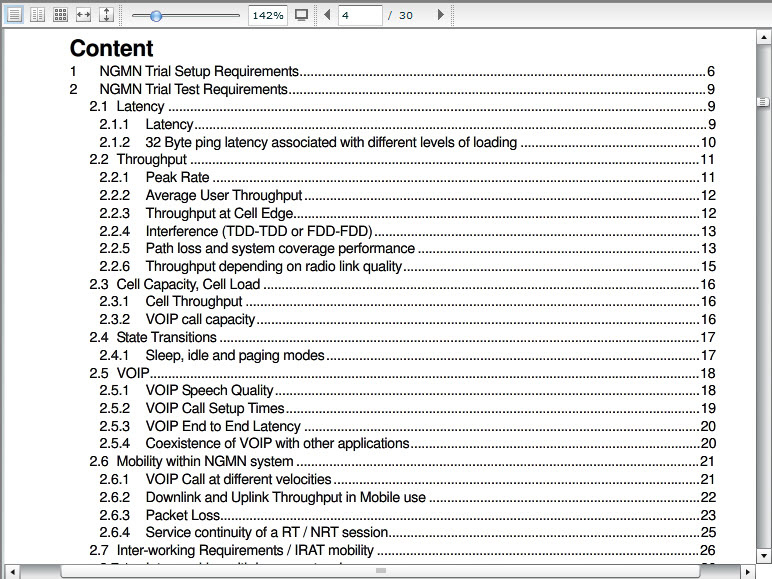Adjust the zoom slider handle

(x=156, y=16)
